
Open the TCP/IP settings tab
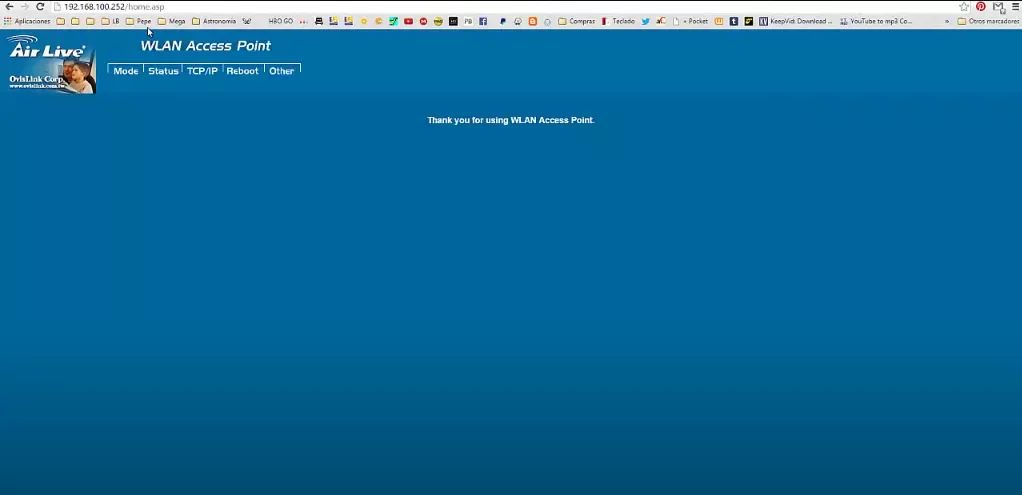pos(202,71)
